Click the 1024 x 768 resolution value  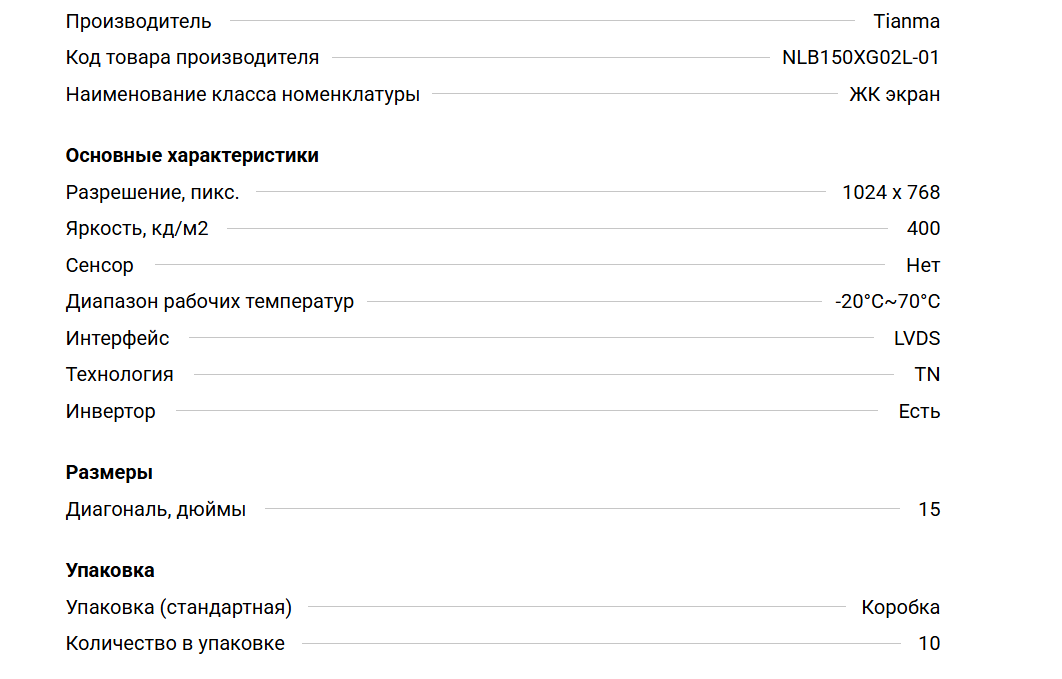891,193
